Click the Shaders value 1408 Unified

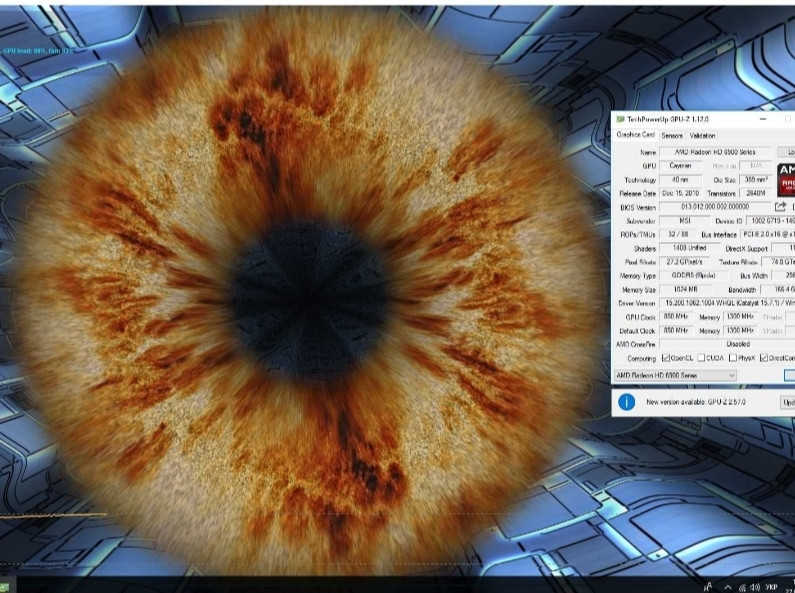pyautogui.click(x=689, y=248)
